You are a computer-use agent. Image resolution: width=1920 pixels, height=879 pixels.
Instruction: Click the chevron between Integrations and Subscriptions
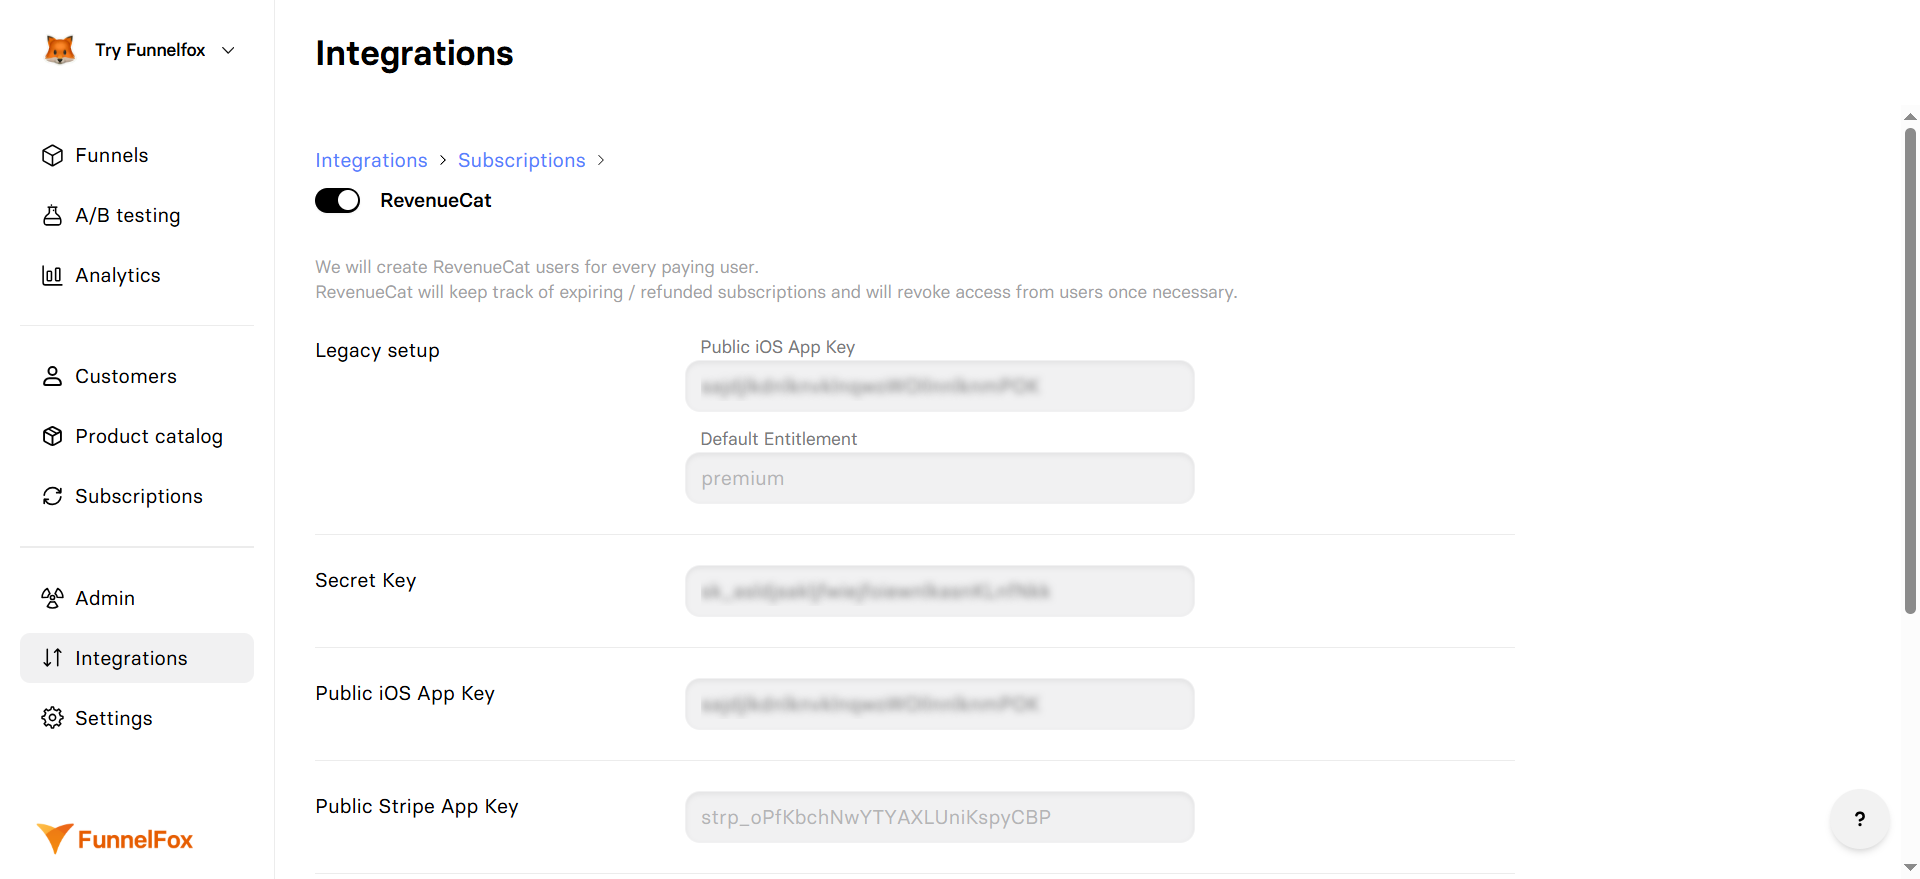pyautogui.click(x=442, y=160)
